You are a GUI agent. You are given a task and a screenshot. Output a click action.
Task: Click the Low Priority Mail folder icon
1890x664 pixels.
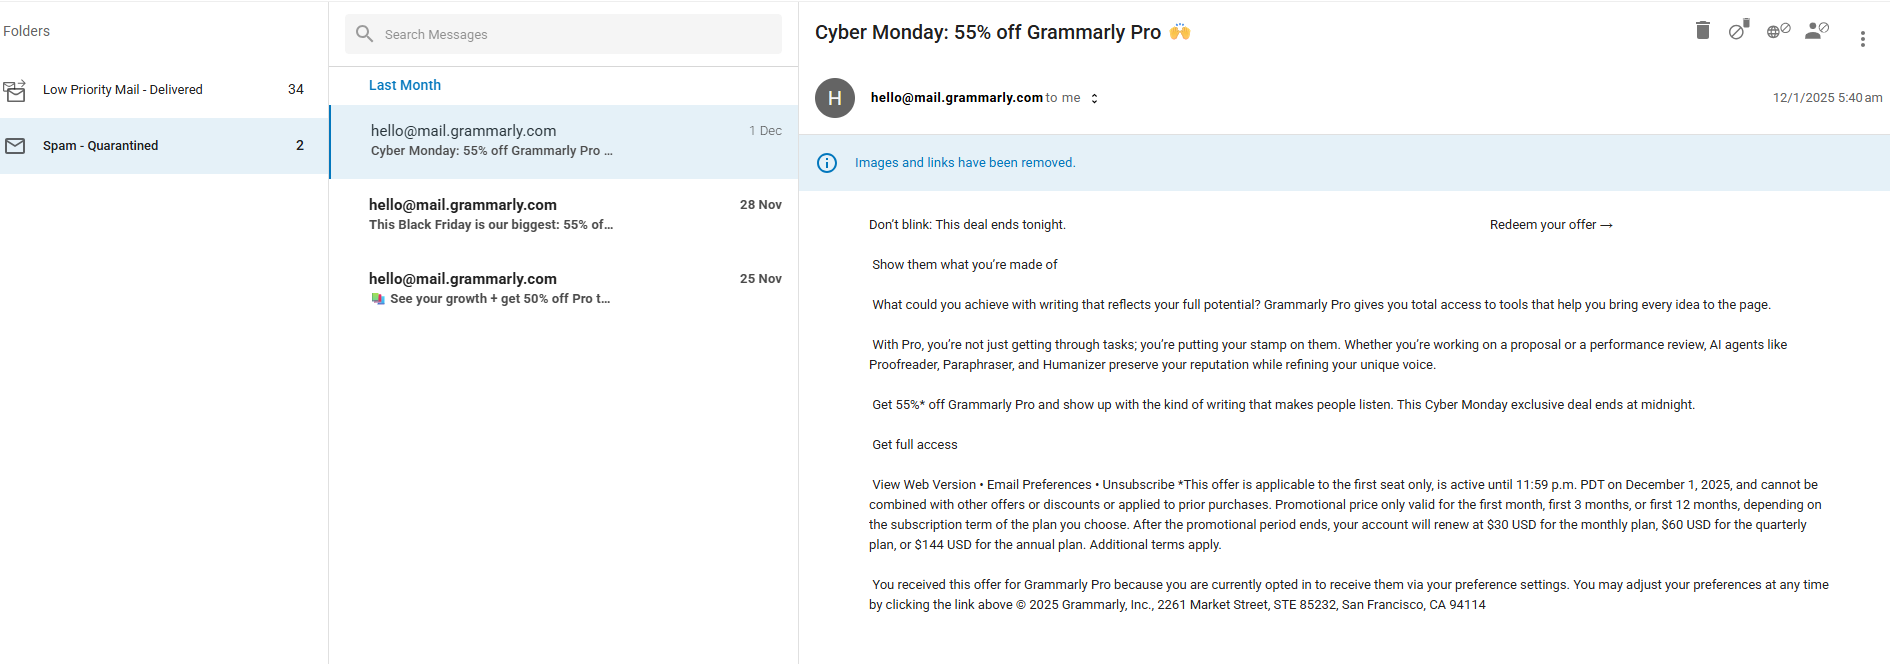(15, 90)
